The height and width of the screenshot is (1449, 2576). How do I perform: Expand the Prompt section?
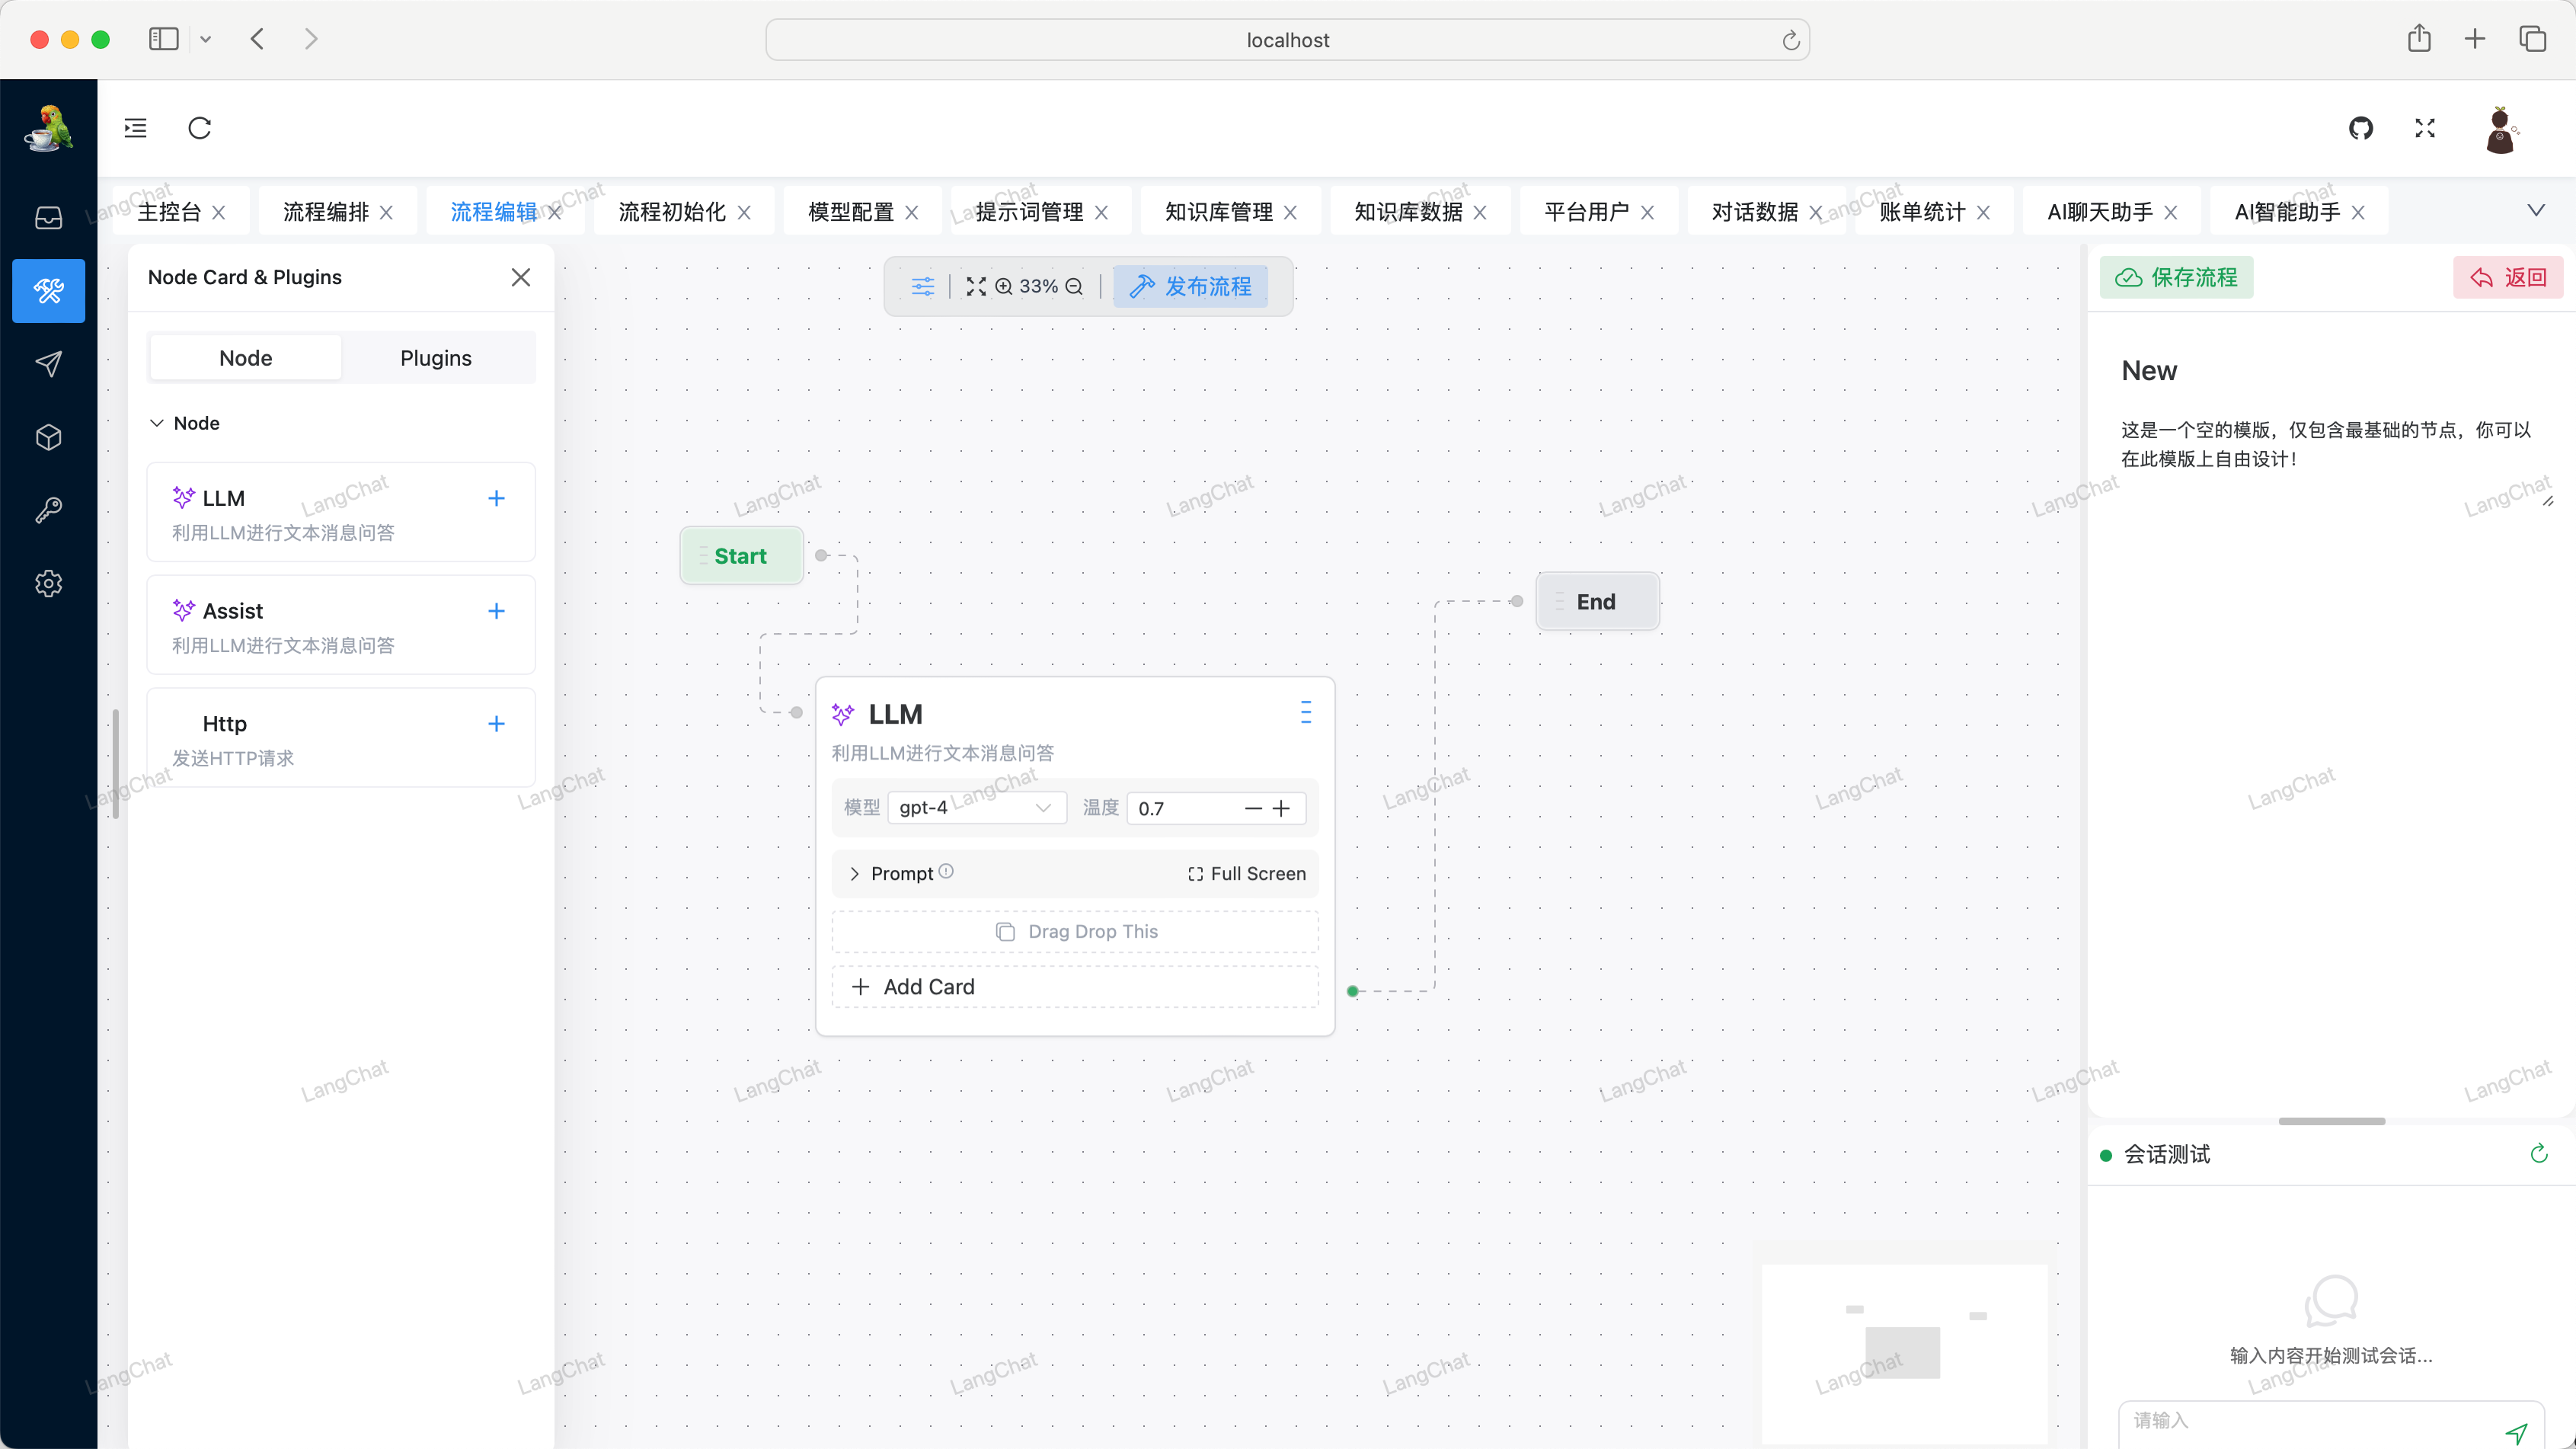[855, 873]
